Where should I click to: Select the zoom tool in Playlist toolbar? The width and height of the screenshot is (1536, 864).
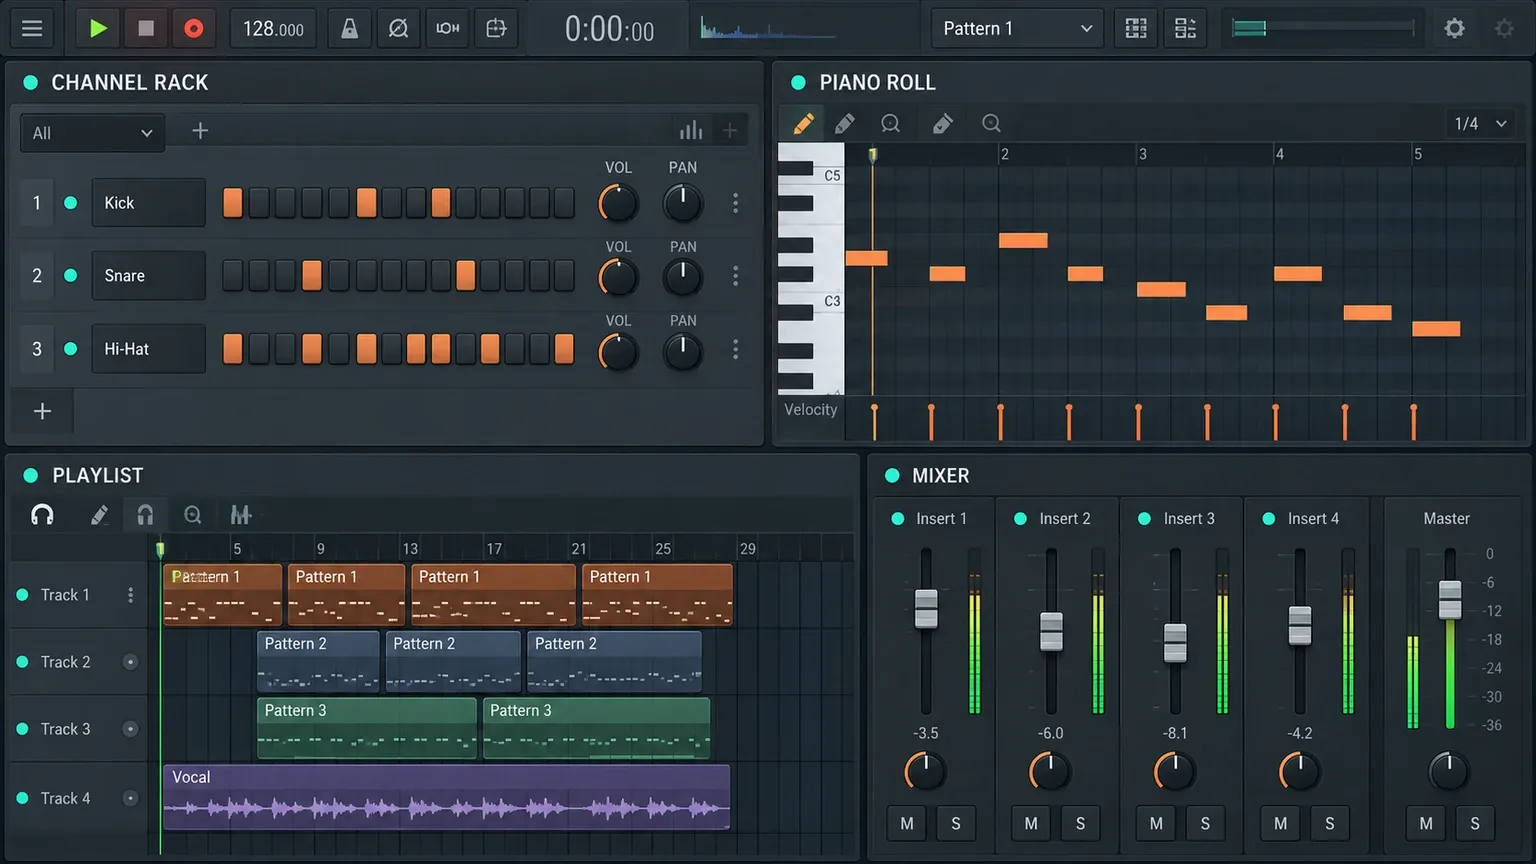pos(193,515)
